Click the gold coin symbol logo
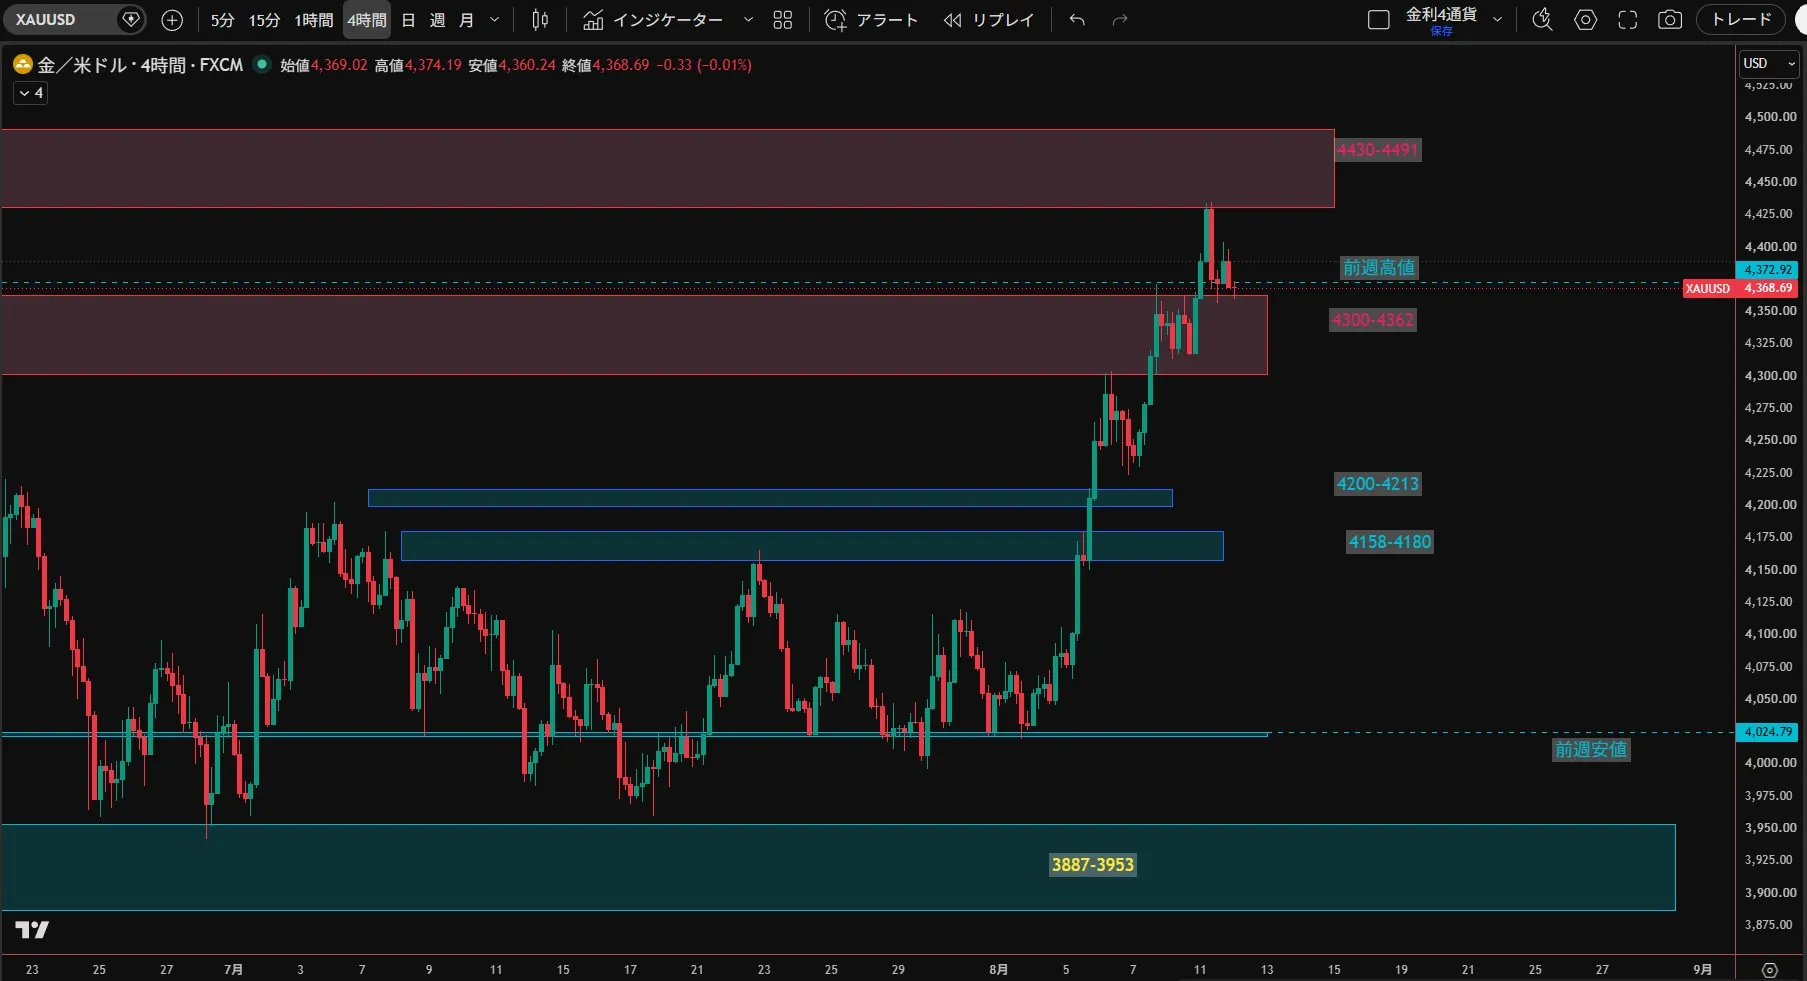The height and width of the screenshot is (981, 1807). [23, 65]
